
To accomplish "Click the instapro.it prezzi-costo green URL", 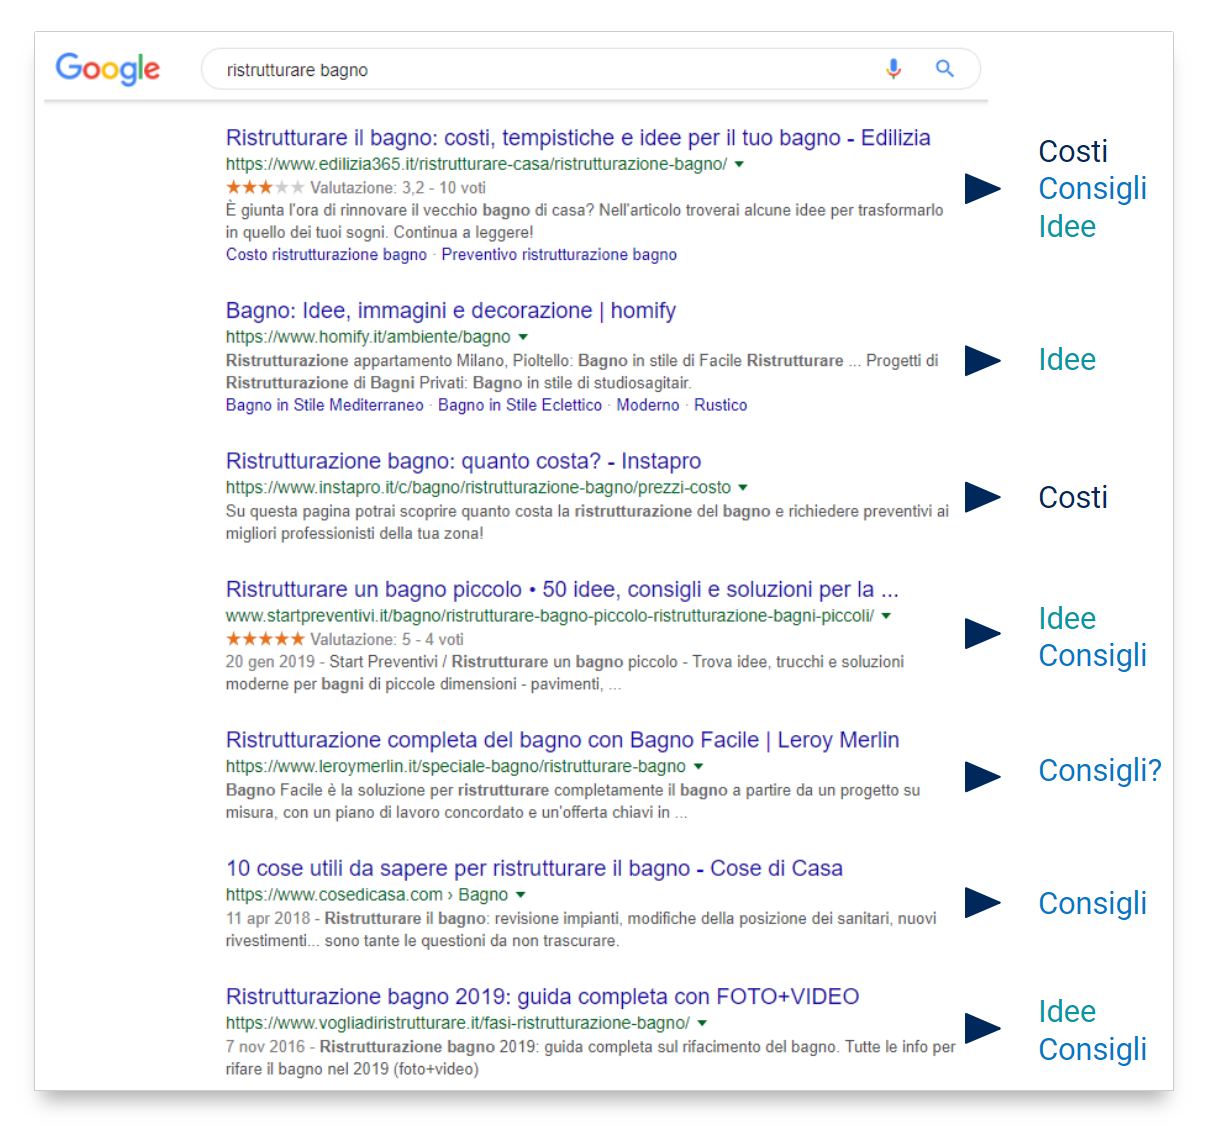I will click(x=478, y=488).
